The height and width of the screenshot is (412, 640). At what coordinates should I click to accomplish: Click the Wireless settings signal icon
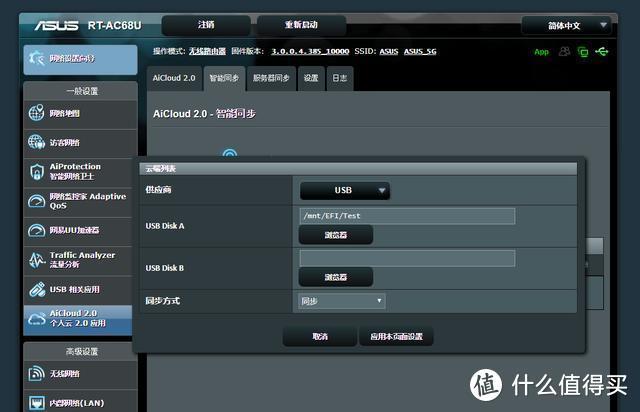pyautogui.click(x=37, y=373)
